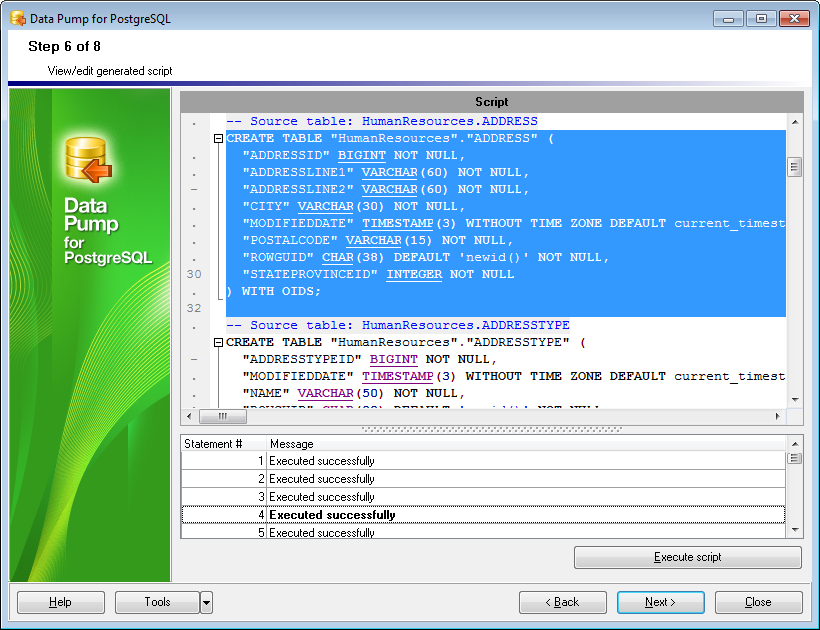Minimize the Data Pump window
Viewport: 820px width, 630px height.
click(x=728, y=19)
